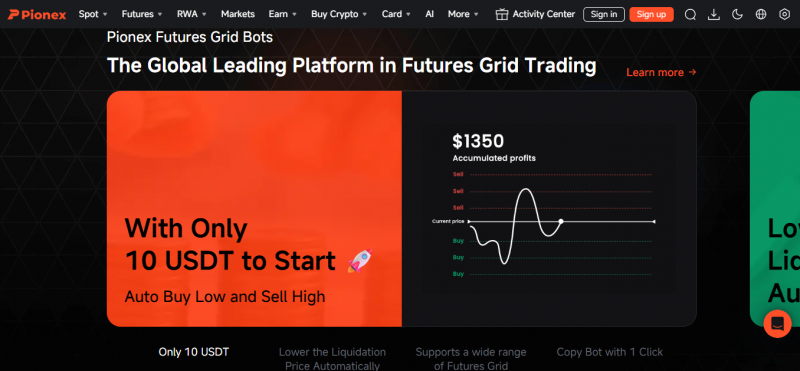Click the Sign in button
Screen dimensions: 800x371
click(x=604, y=14)
